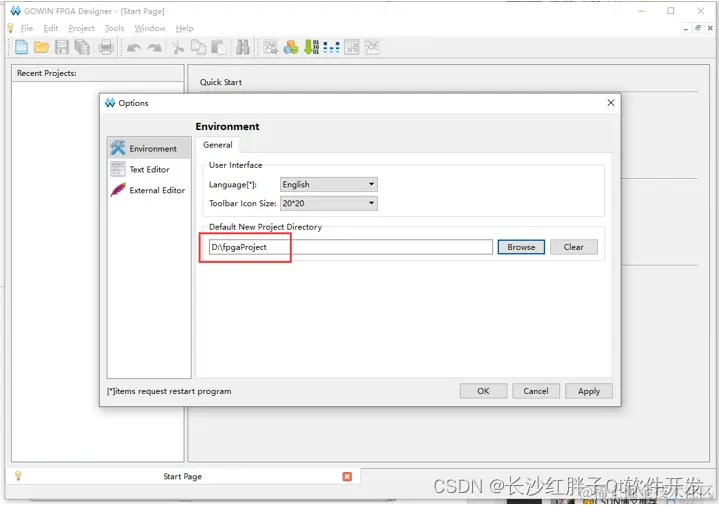
Task: Open the Project menu
Action: pos(81,28)
